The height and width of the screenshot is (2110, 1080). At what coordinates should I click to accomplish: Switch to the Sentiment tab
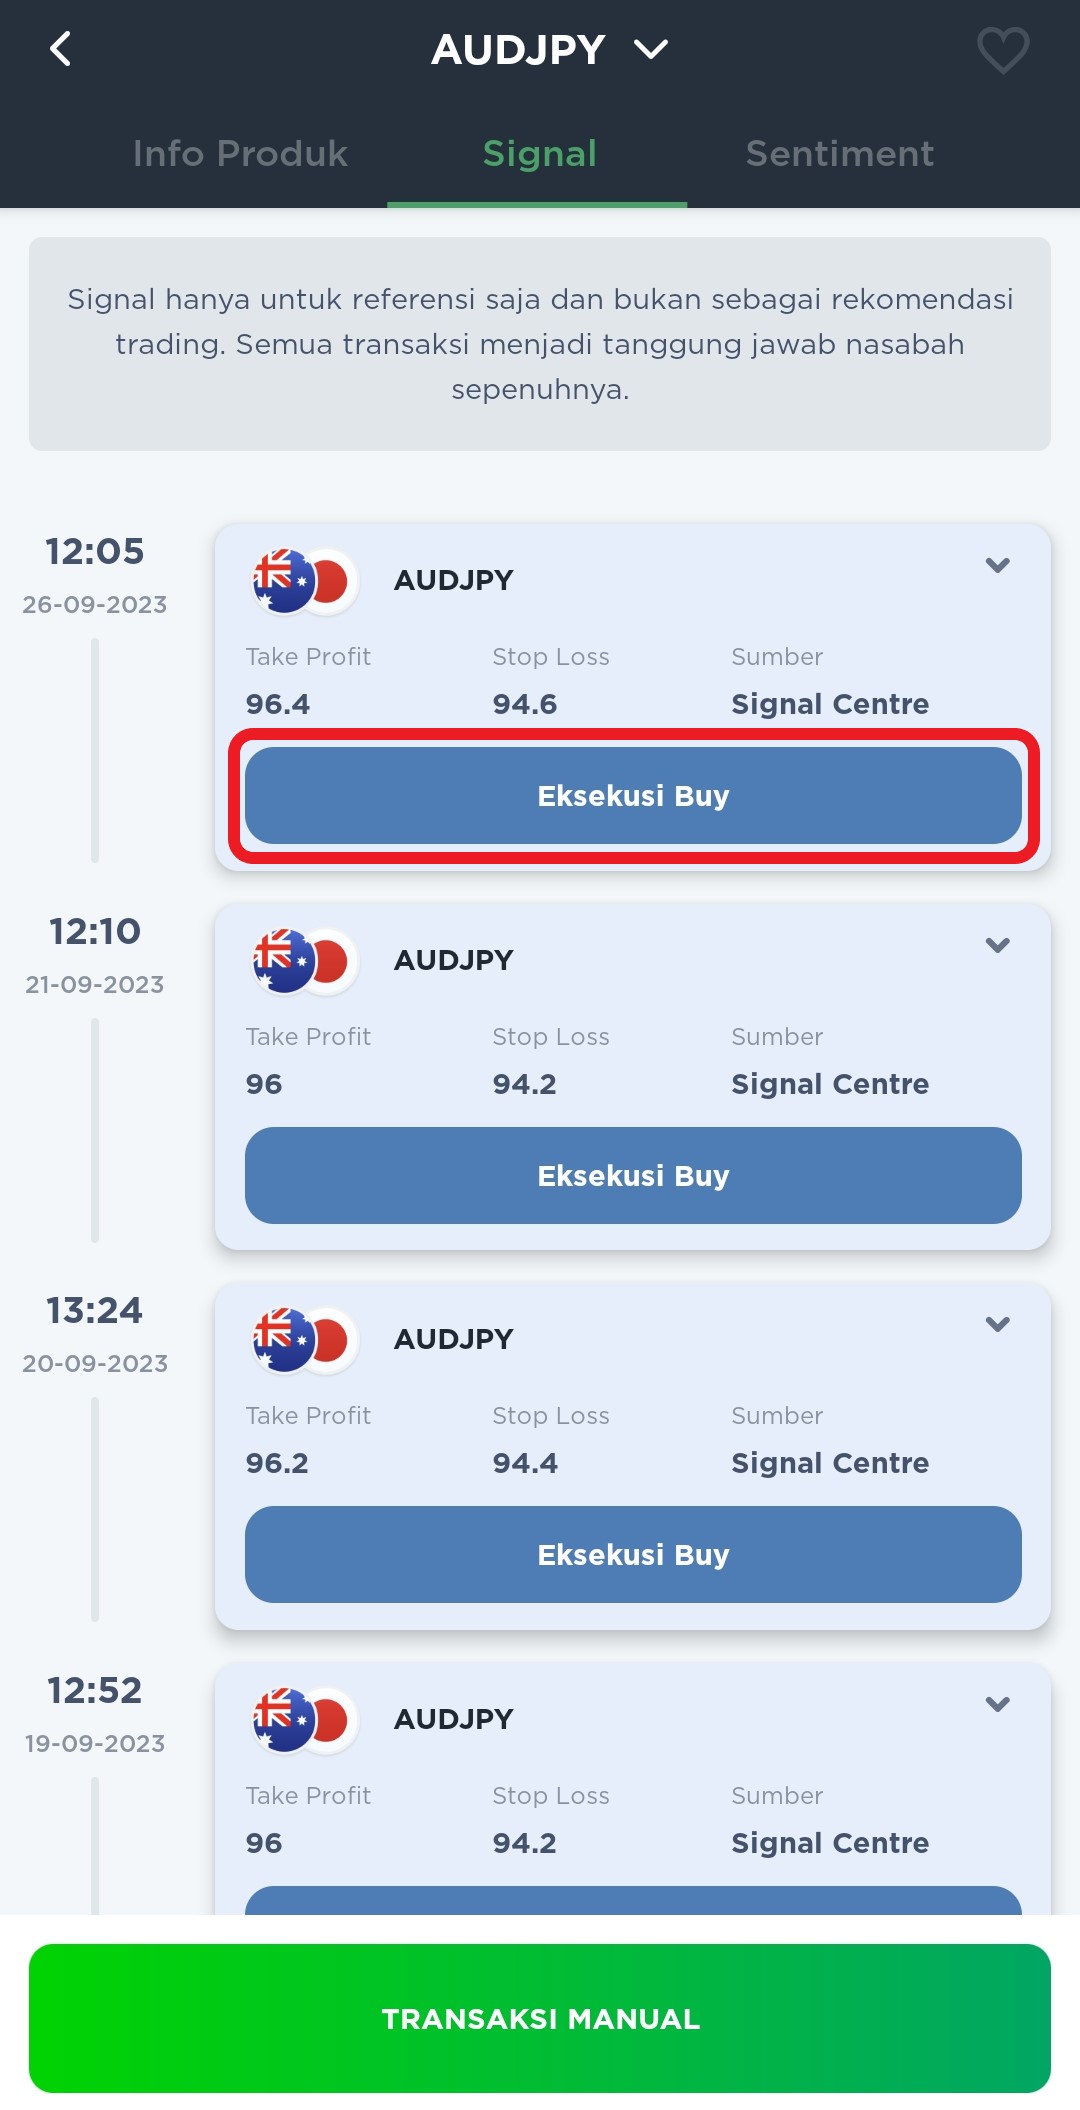click(840, 153)
